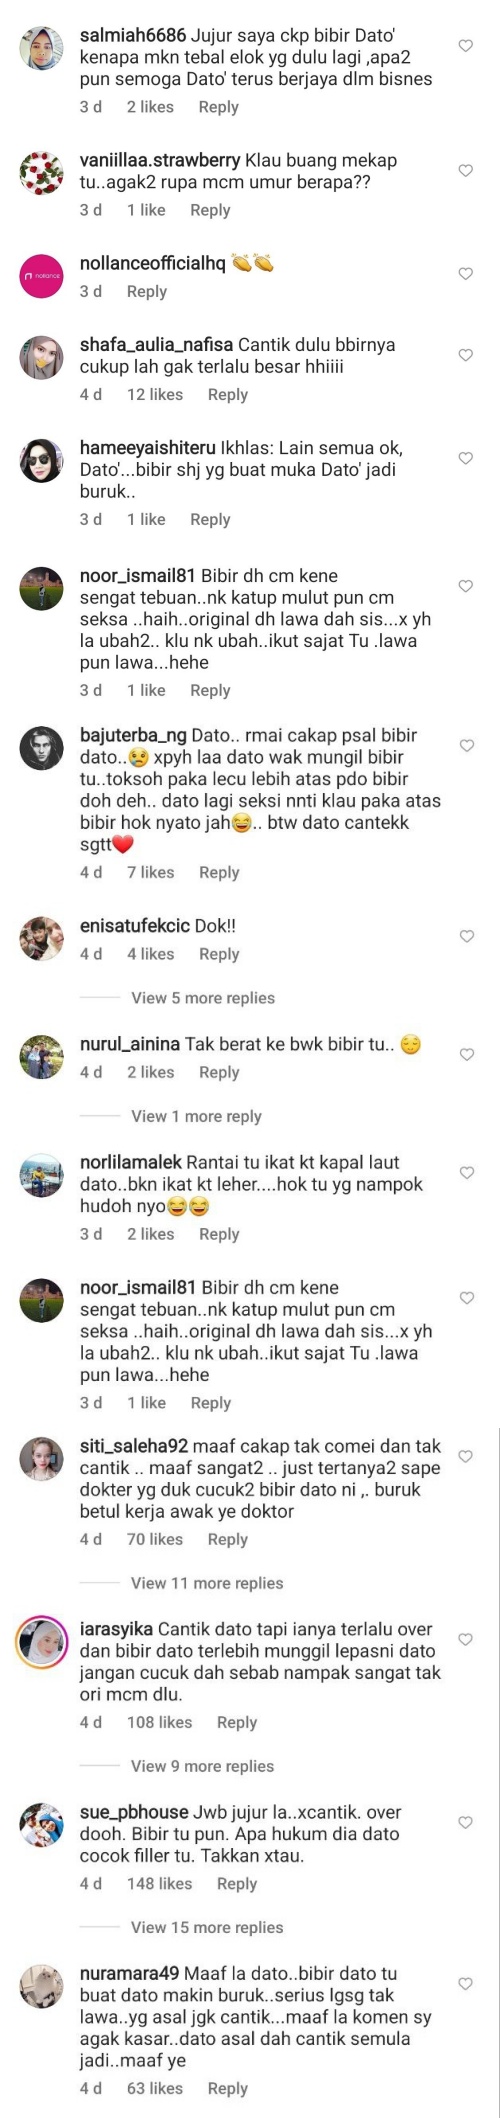500x2118 pixels.
Task: Like hameeyaishiteru's comment
Action: 465,458
